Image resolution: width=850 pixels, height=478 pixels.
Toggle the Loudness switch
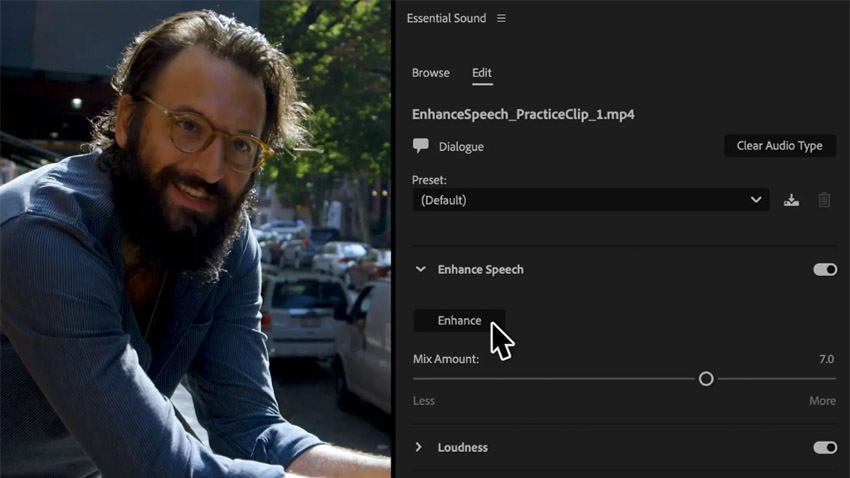pos(825,447)
